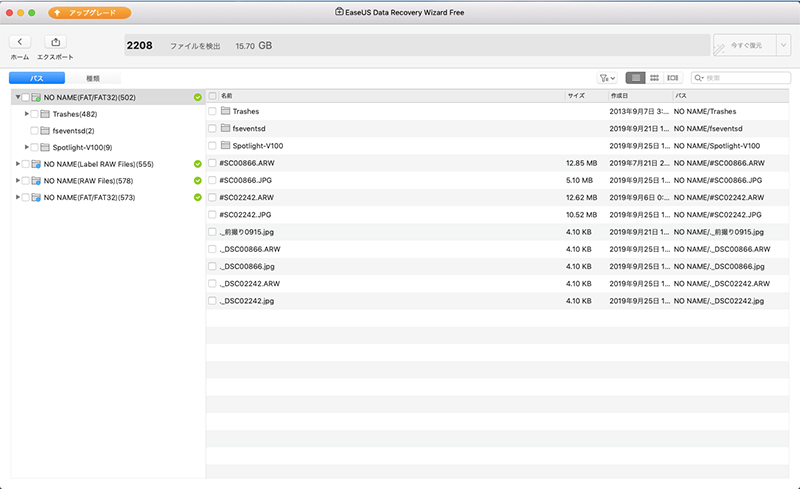Check the fseventsd(2) tree checkbox

[x=35, y=131]
